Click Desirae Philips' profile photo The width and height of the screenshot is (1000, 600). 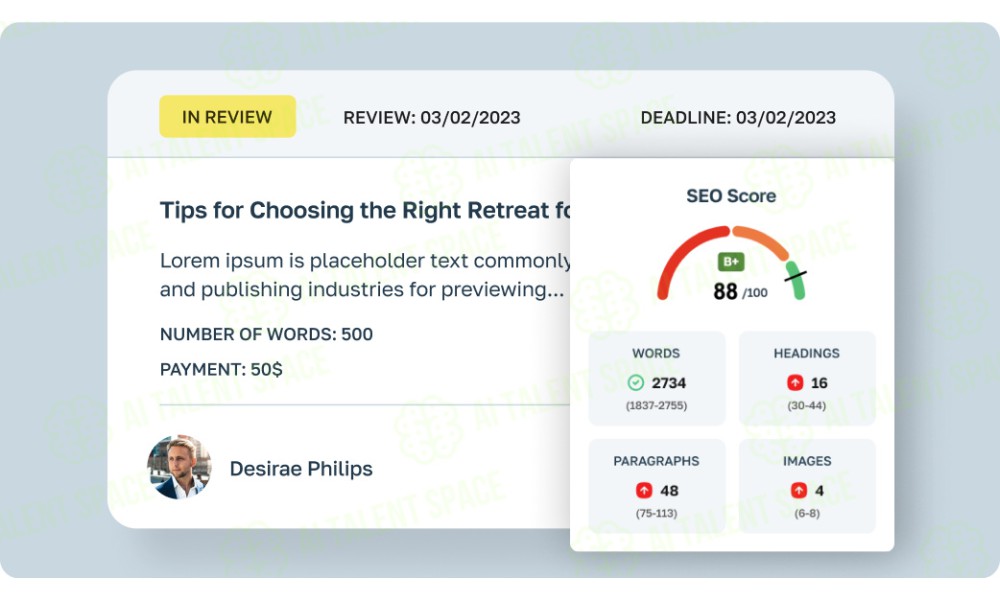coord(179,467)
